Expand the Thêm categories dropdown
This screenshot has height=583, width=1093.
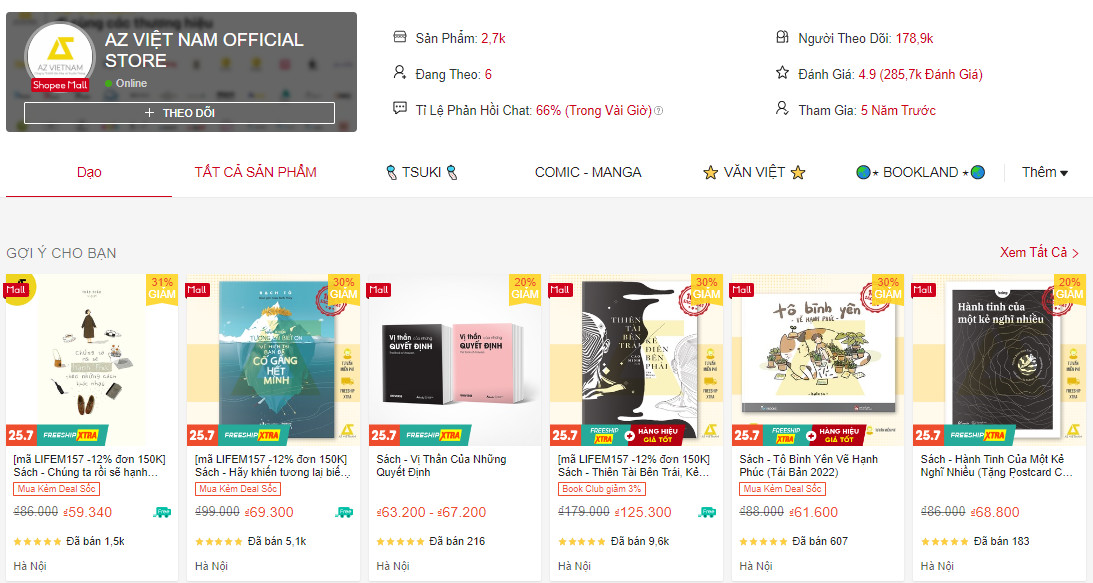[x=1044, y=172]
